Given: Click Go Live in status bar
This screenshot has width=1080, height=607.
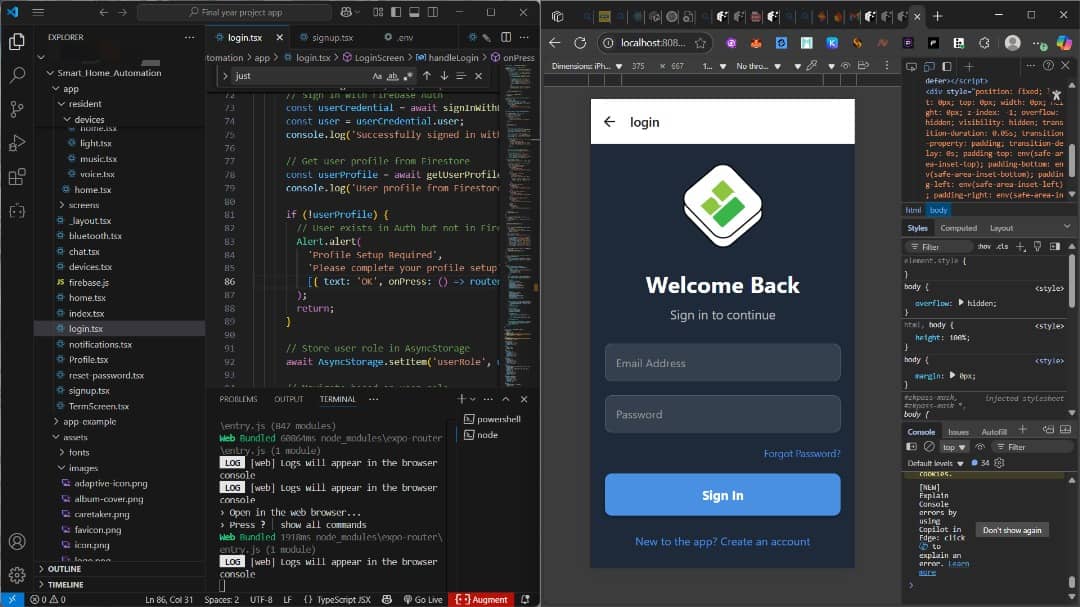Looking at the screenshot, I should 423,599.
